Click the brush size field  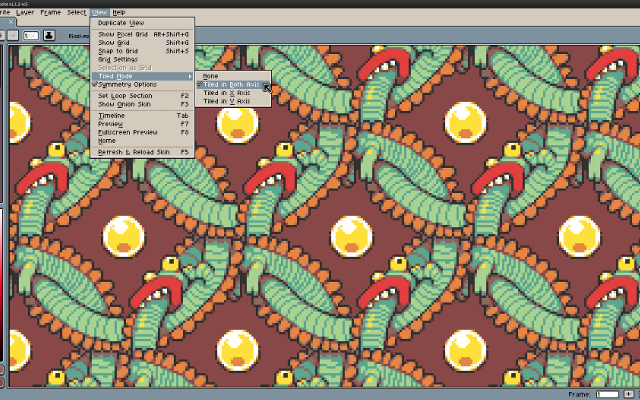(31, 36)
